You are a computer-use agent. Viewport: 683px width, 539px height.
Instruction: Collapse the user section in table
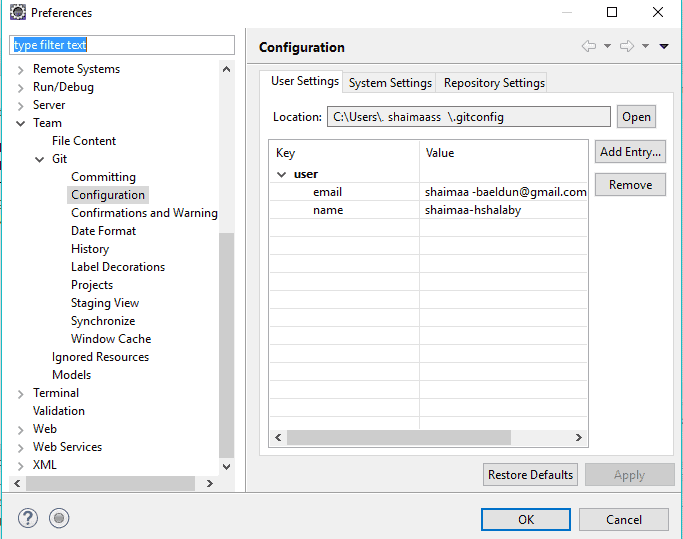point(281,174)
